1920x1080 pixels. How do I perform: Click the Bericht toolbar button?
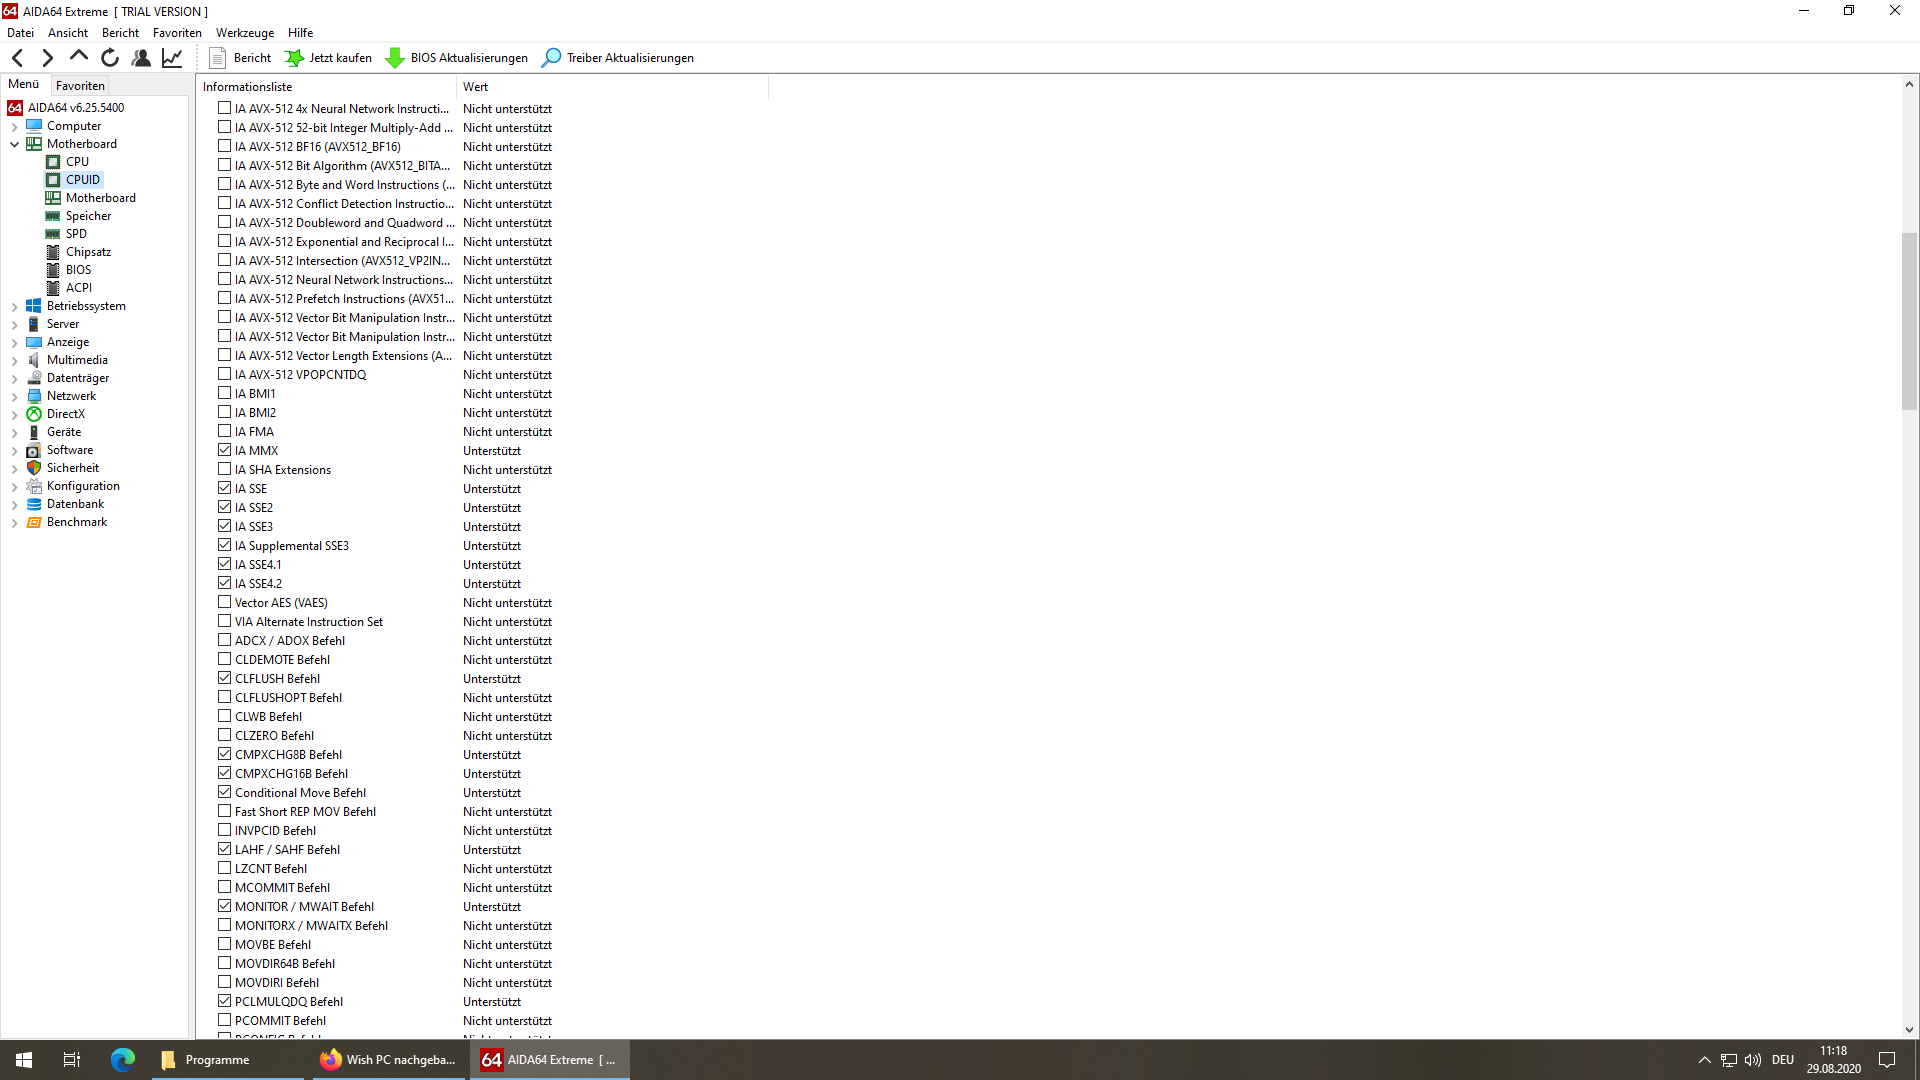click(240, 58)
